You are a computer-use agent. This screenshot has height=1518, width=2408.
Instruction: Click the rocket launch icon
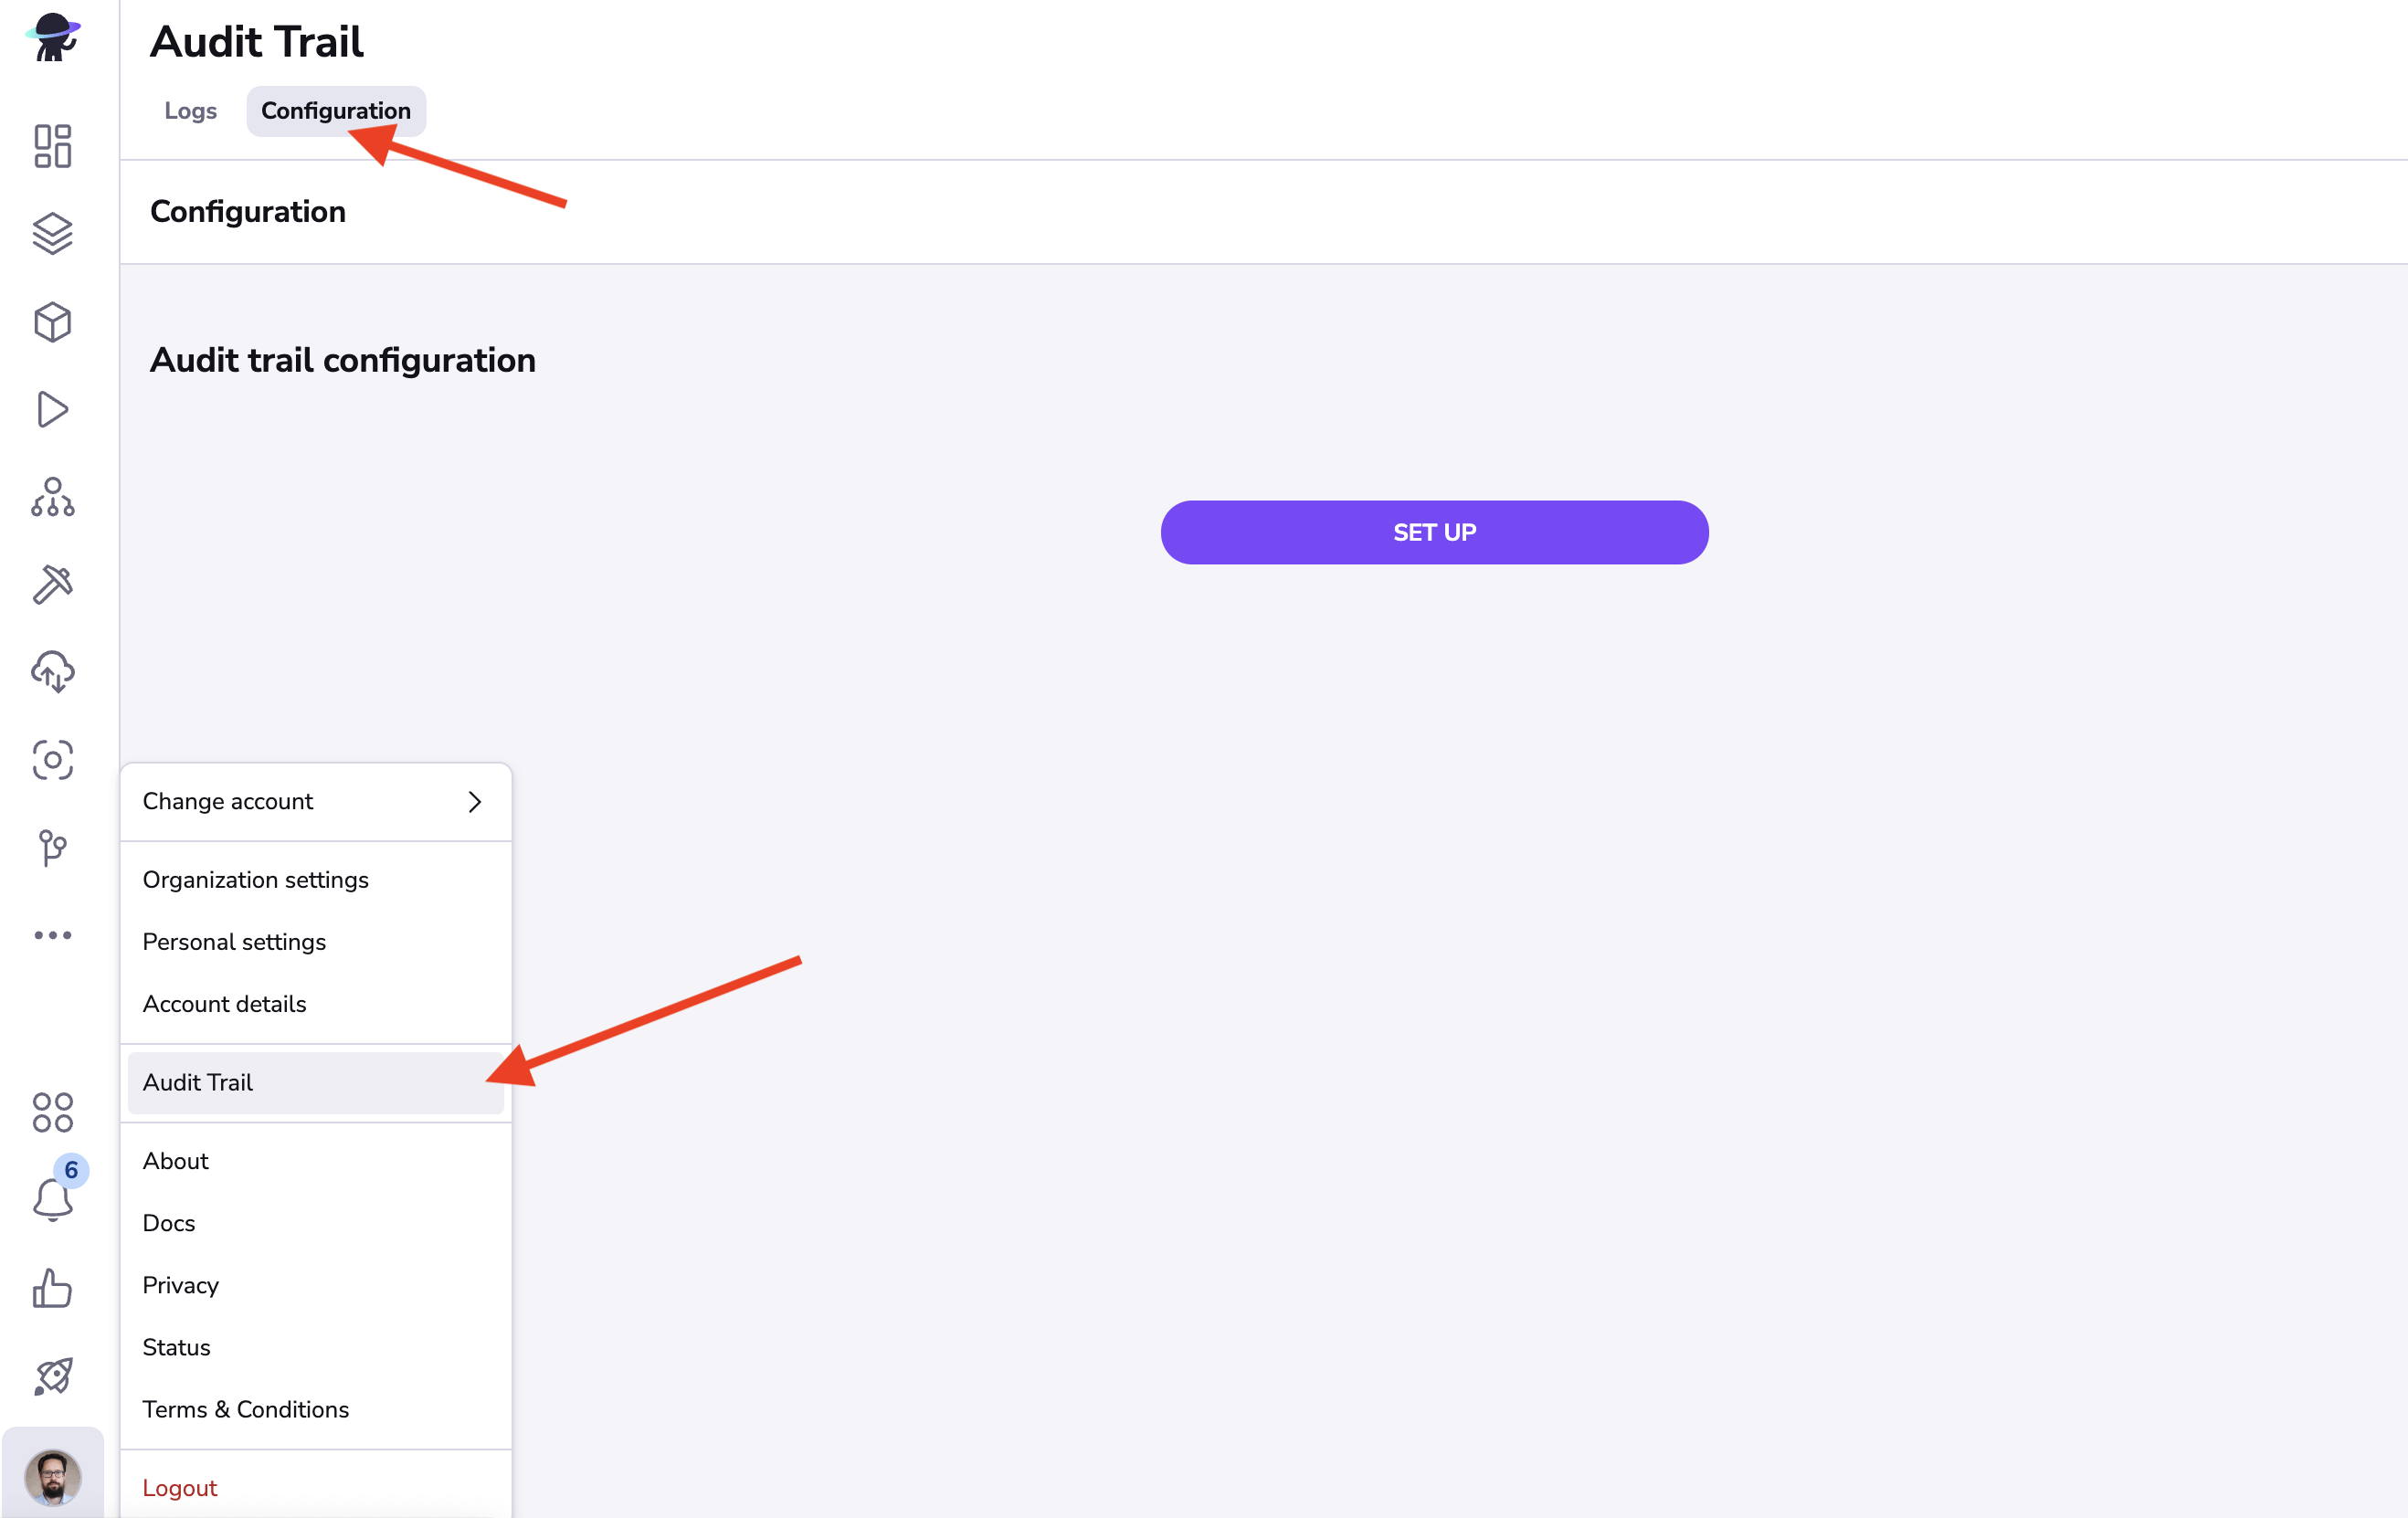point(52,1376)
